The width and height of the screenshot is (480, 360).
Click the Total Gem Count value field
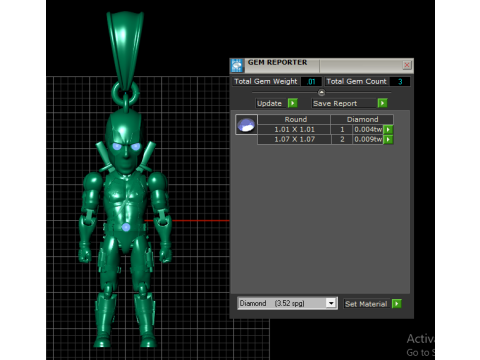coord(400,82)
